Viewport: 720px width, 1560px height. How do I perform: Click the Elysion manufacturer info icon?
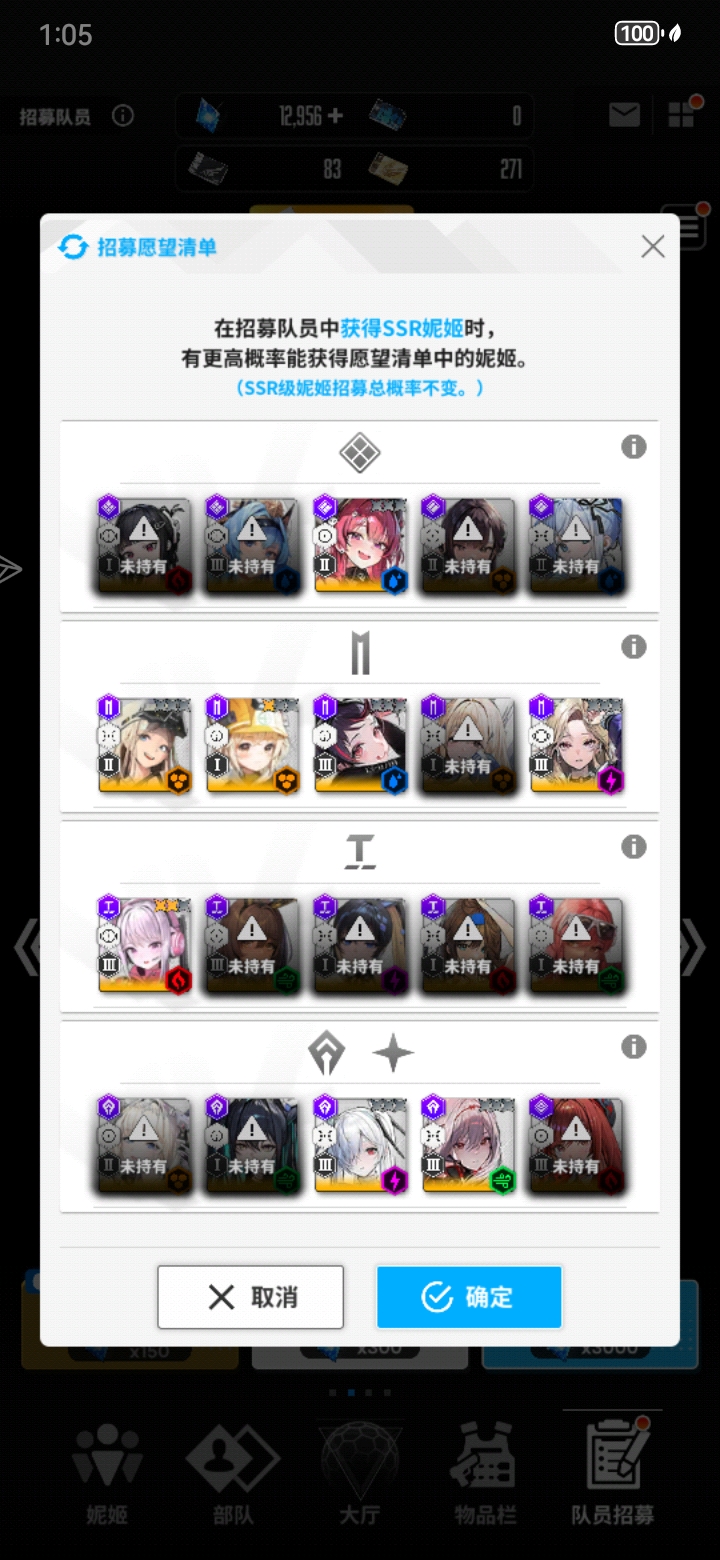pyautogui.click(x=634, y=447)
